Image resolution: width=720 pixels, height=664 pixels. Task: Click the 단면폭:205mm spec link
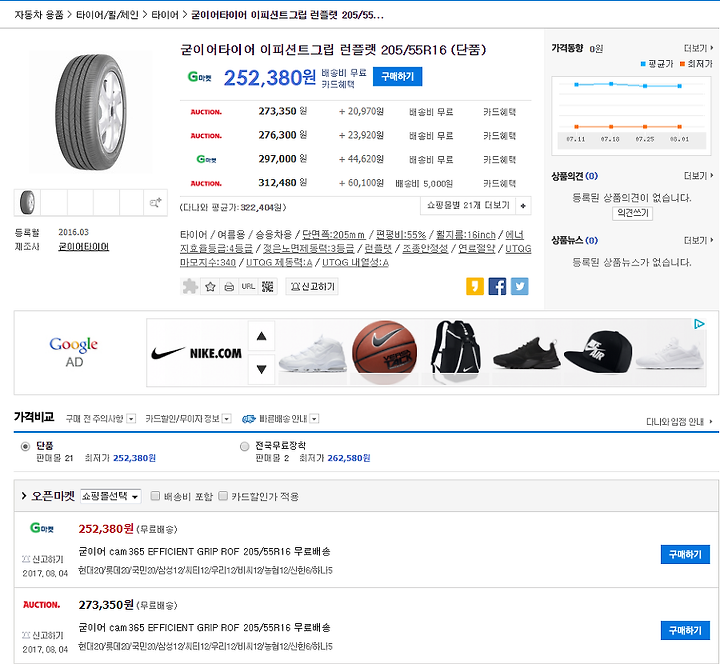tap(333, 235)
